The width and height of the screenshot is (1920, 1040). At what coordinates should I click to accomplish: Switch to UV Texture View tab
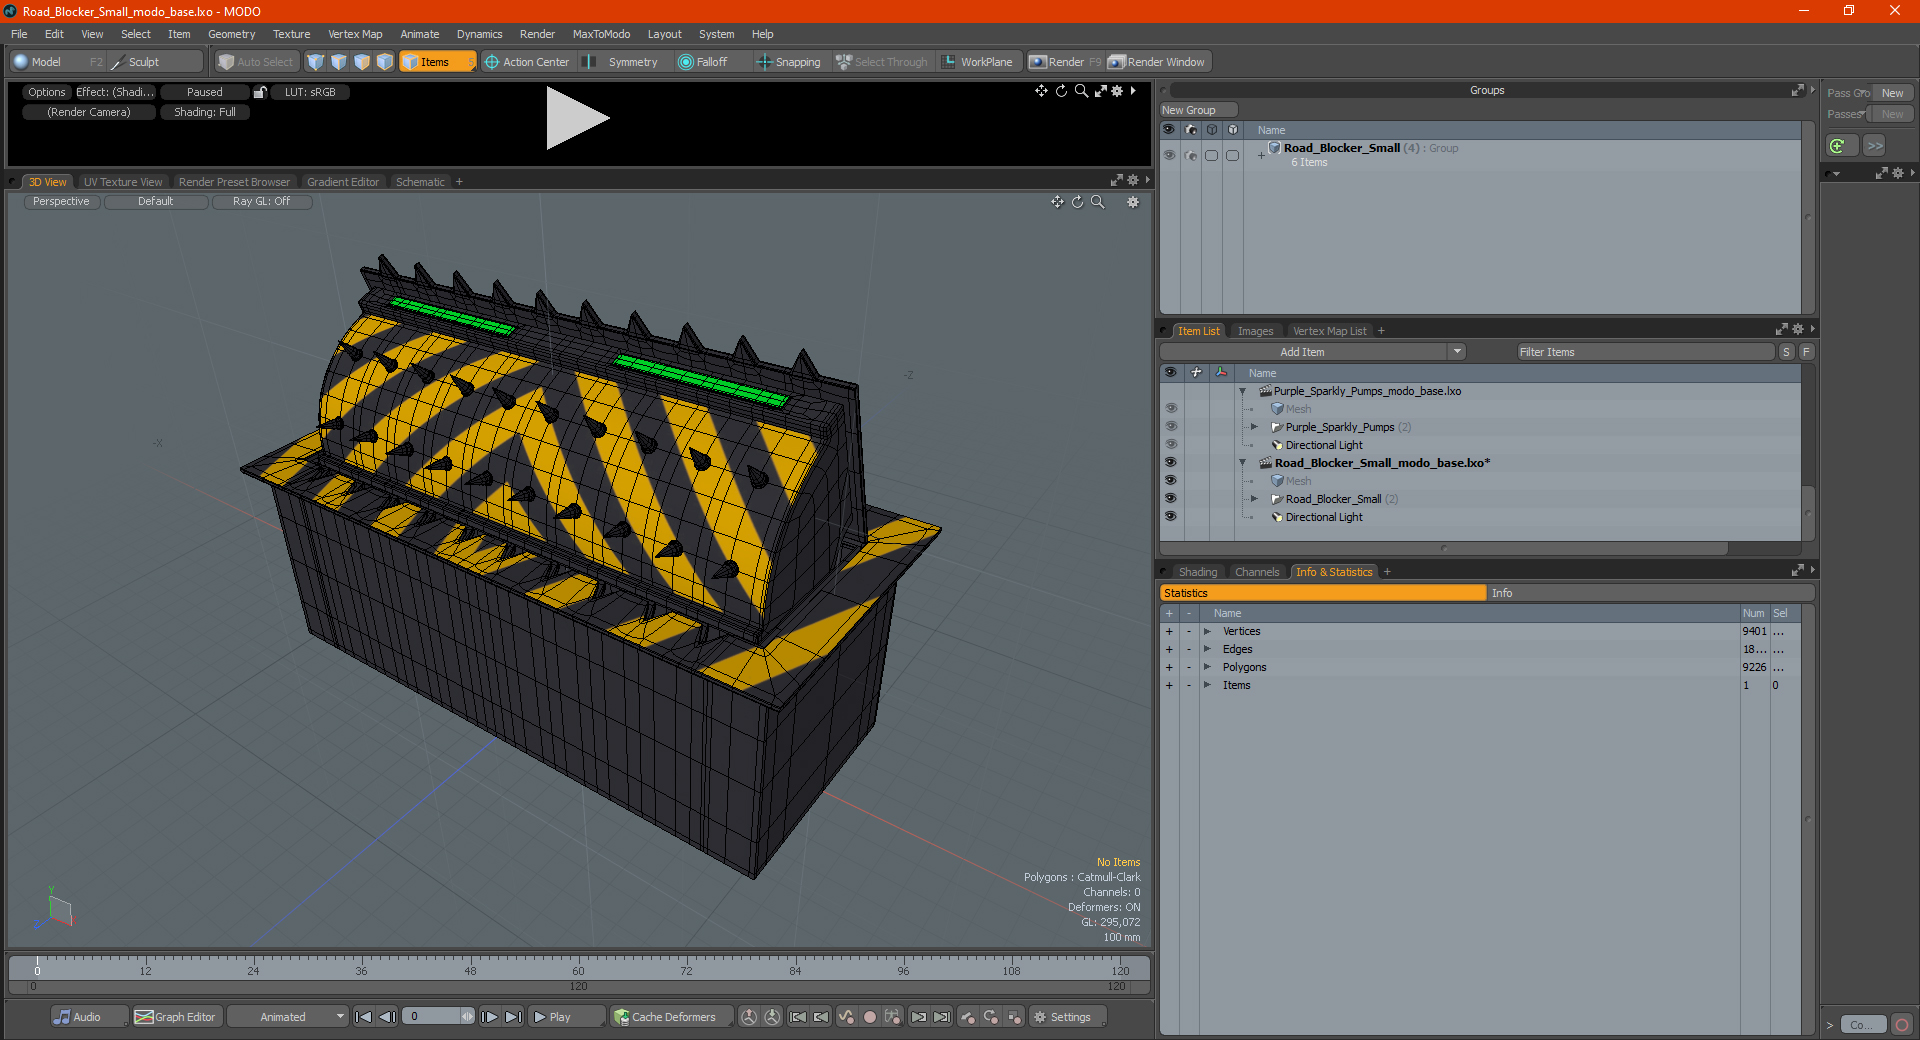coord(123,182)
